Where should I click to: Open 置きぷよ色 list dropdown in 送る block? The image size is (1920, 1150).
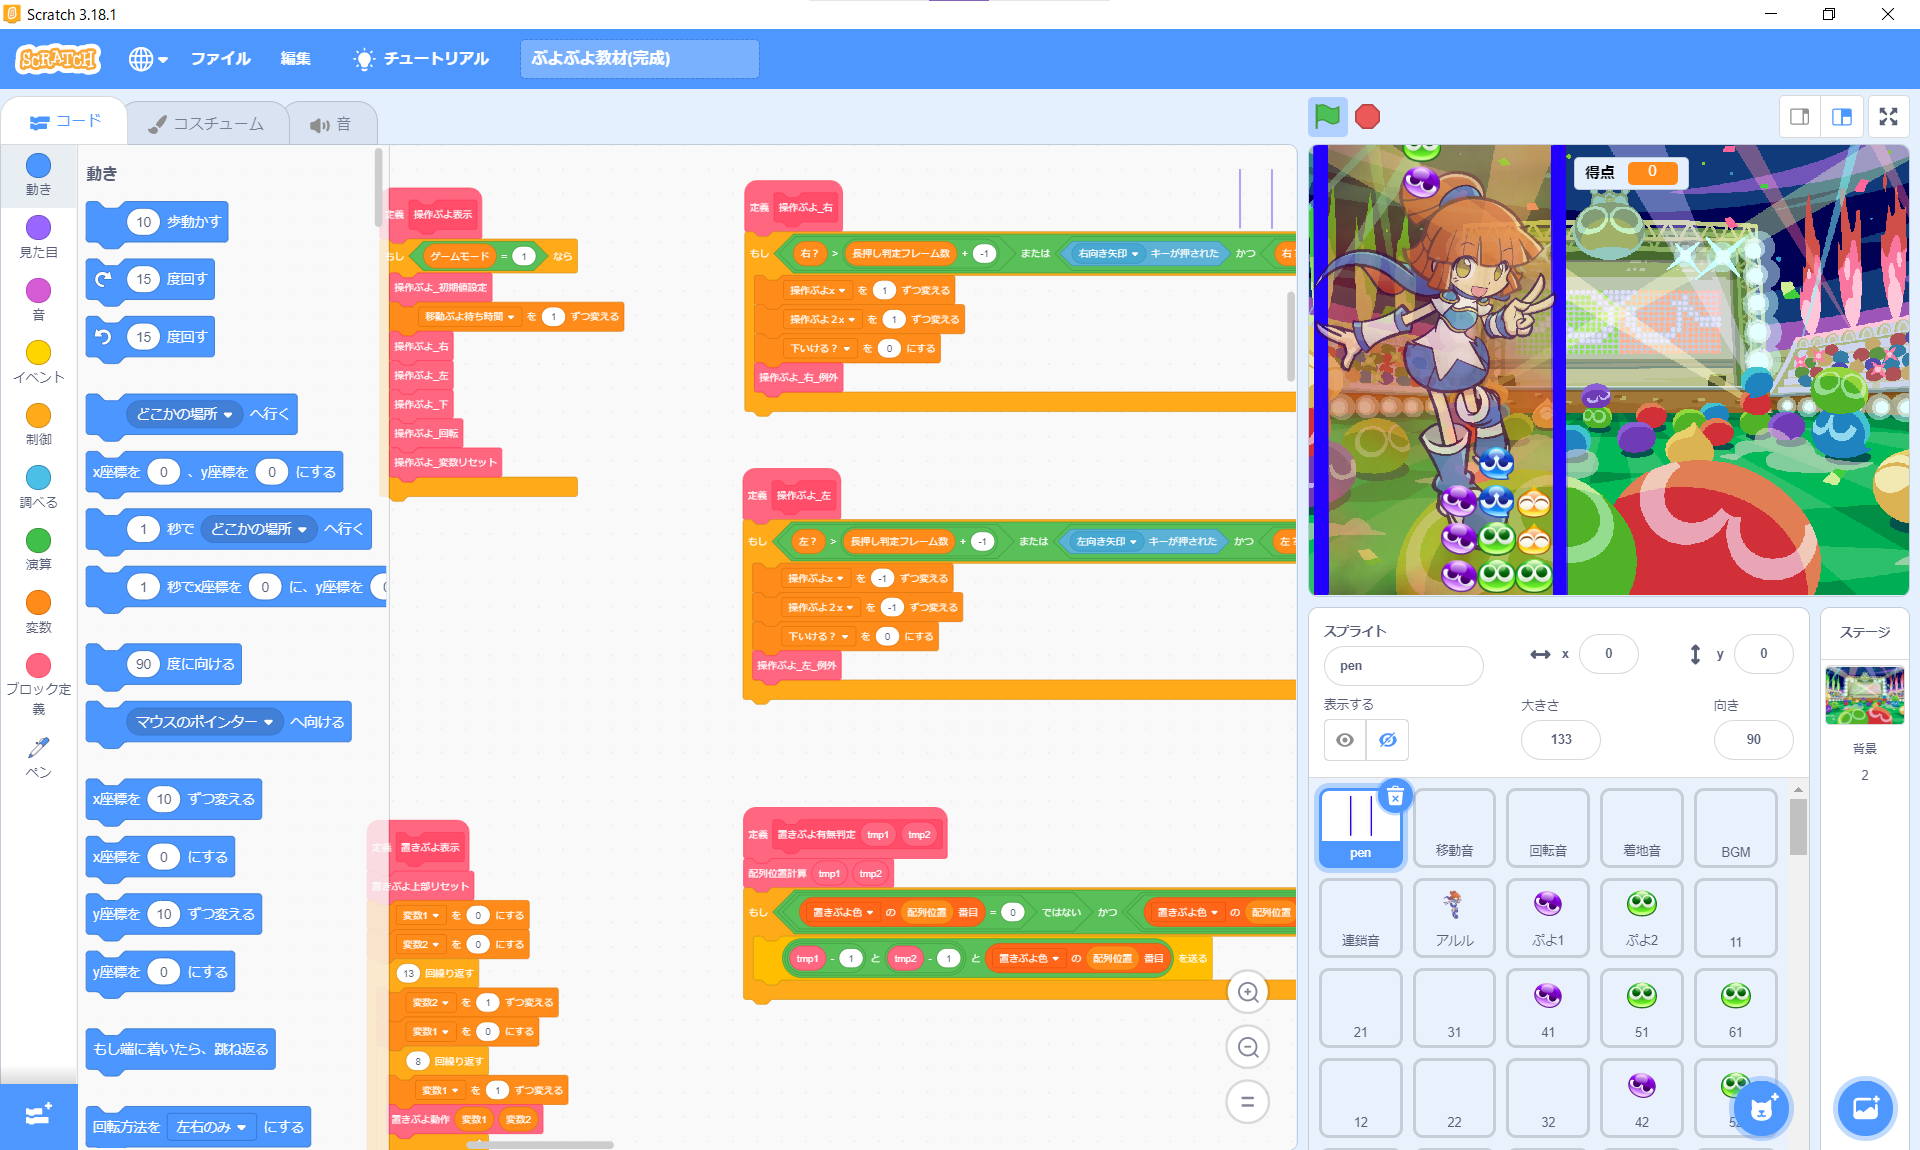(1029, 959)
